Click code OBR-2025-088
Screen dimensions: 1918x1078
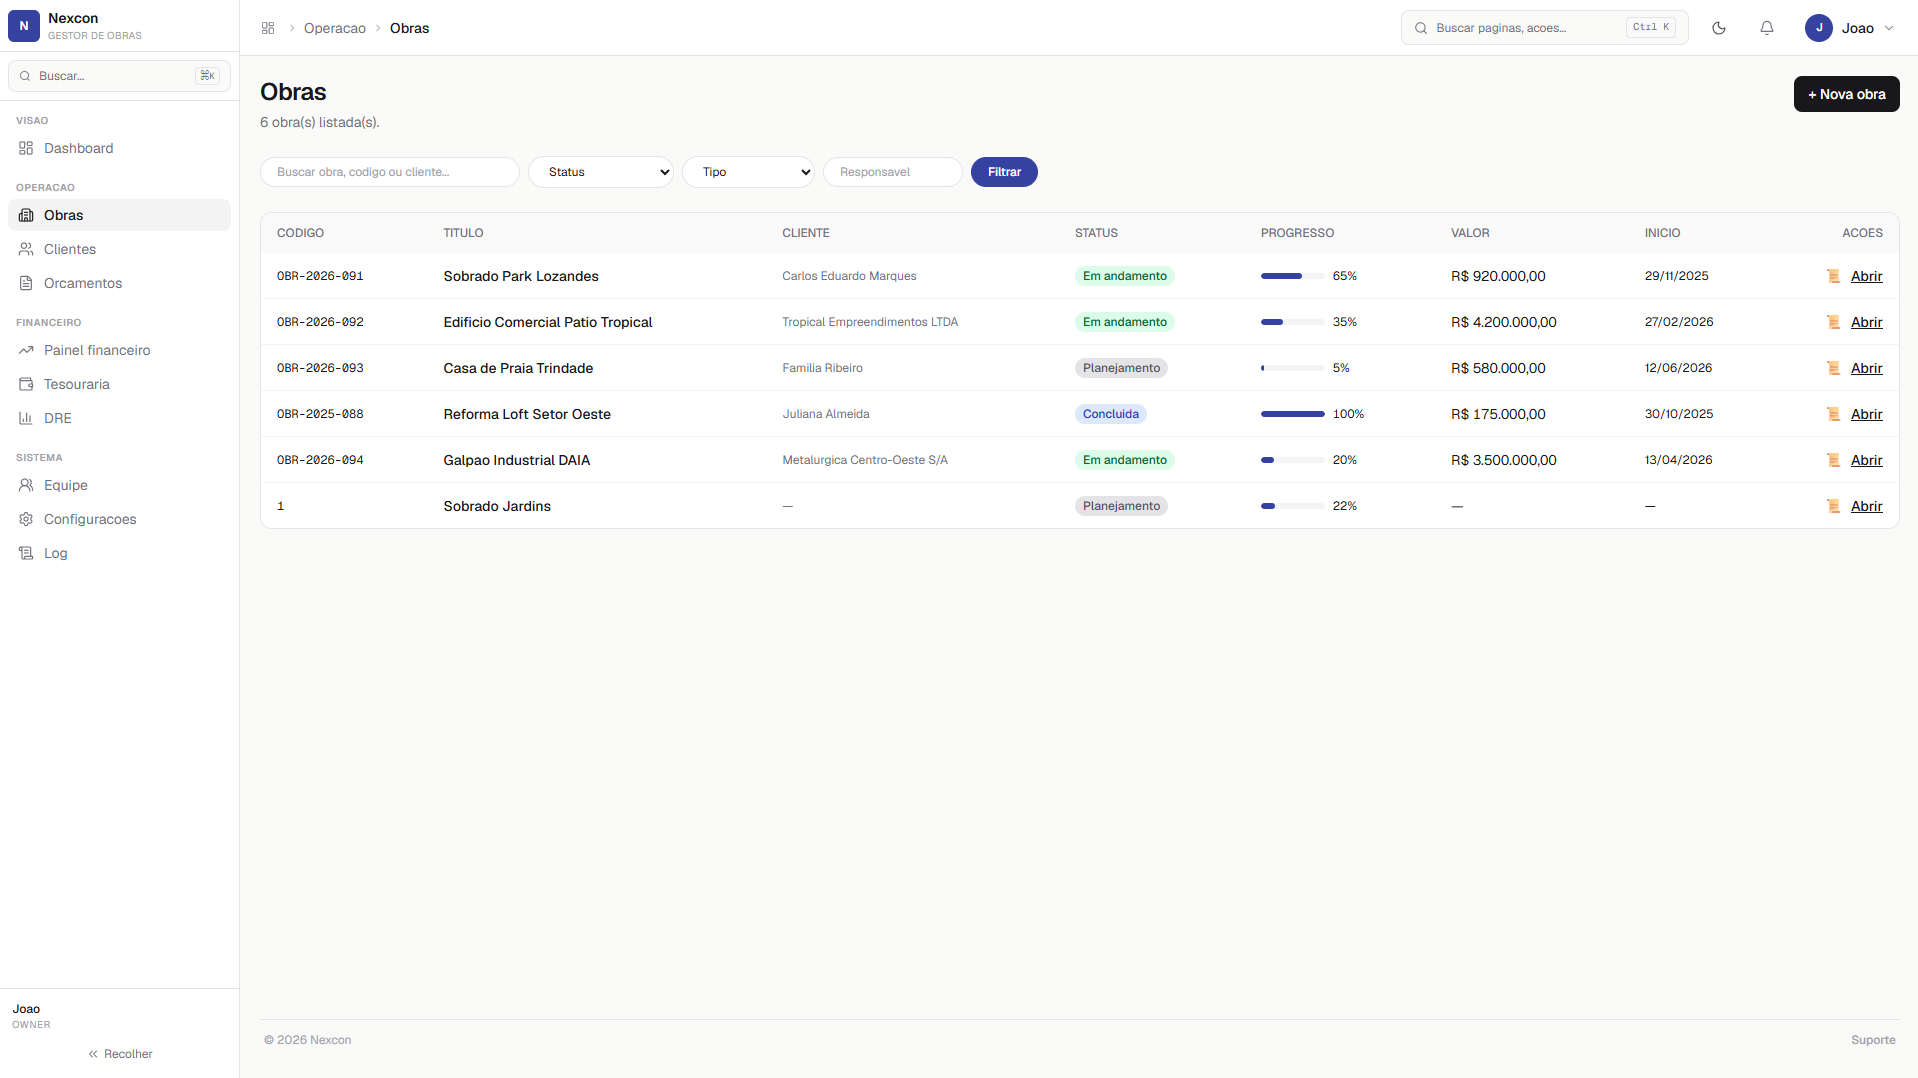(x=320, y=414)
